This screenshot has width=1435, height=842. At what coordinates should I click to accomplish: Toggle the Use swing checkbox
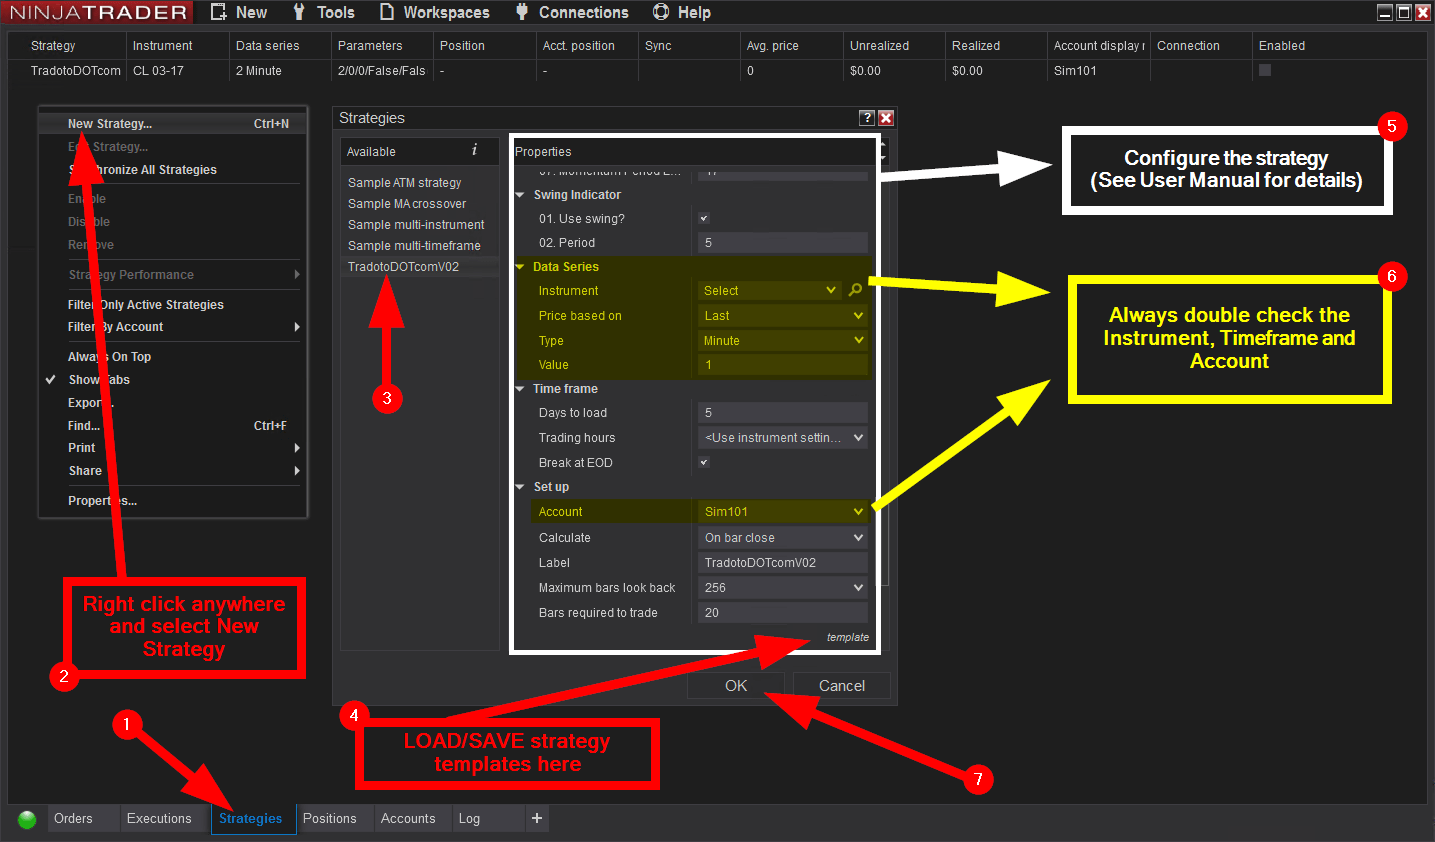tap(704, 218)
